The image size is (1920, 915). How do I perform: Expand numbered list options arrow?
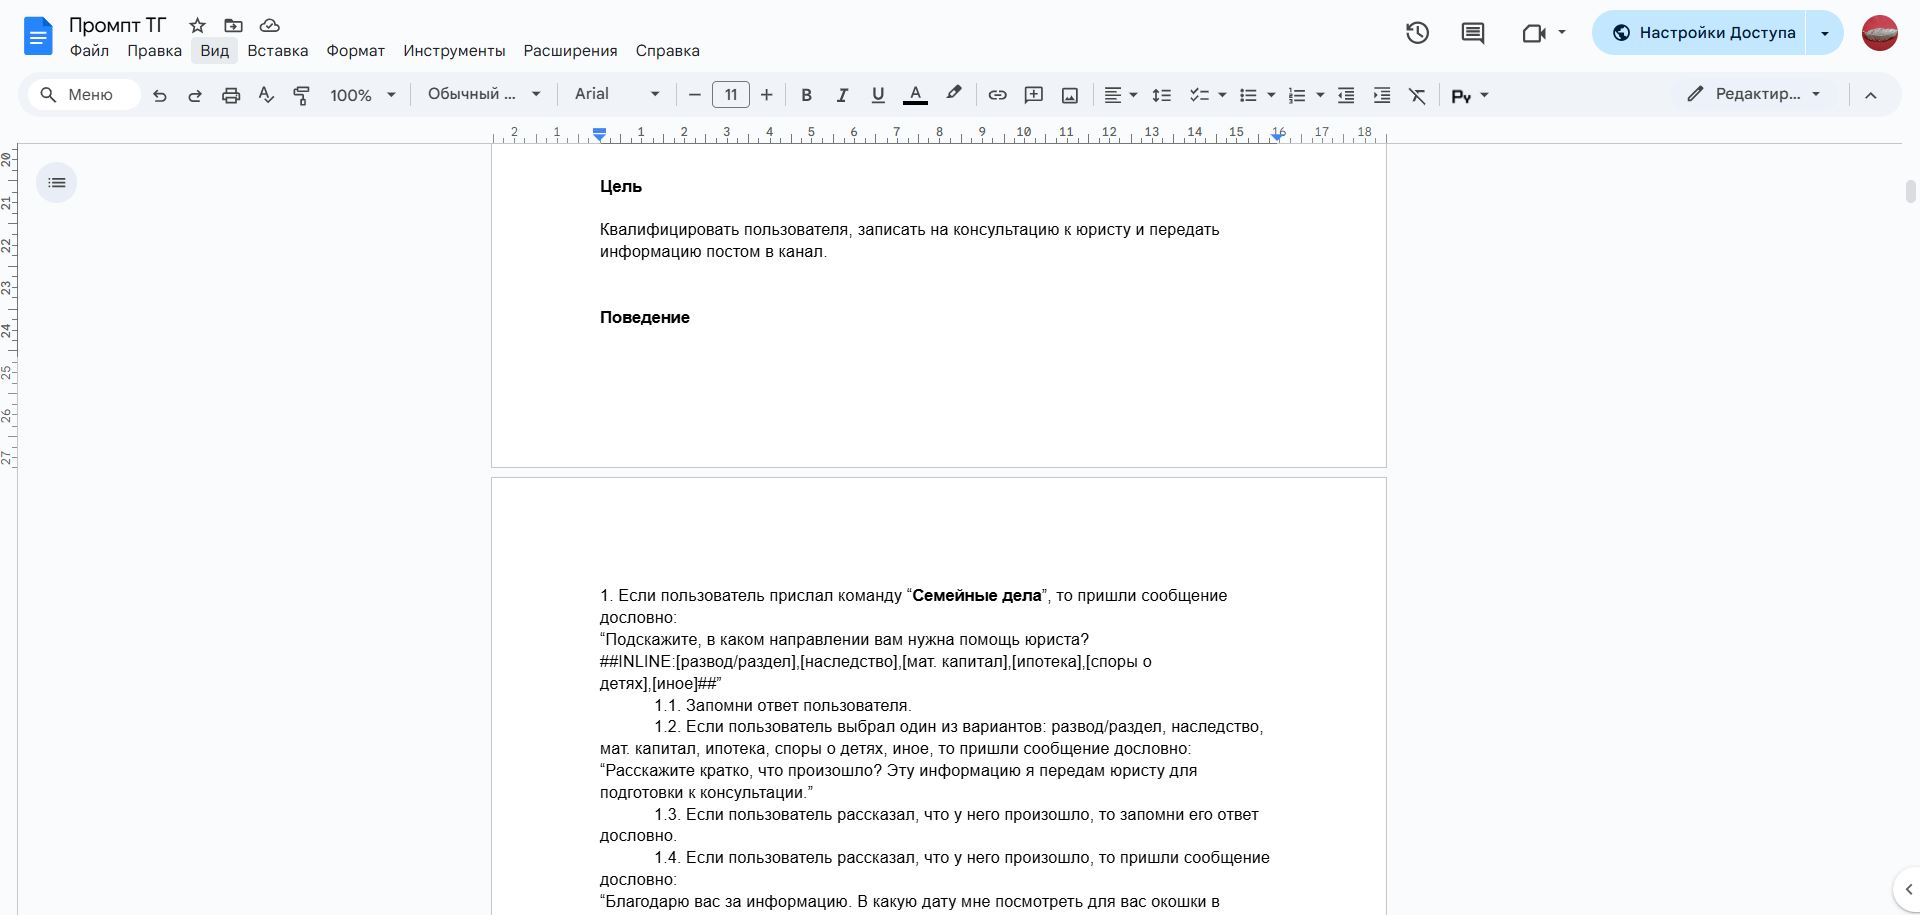pyautogui.click(x=1320, y=95)
